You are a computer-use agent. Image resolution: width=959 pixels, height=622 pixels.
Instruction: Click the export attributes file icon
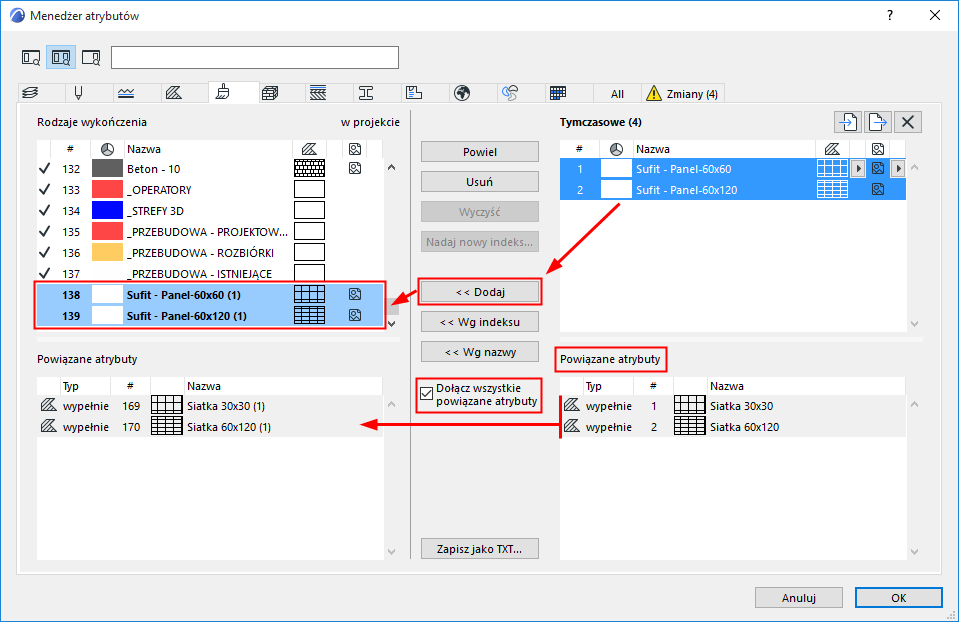pos(877,122)
